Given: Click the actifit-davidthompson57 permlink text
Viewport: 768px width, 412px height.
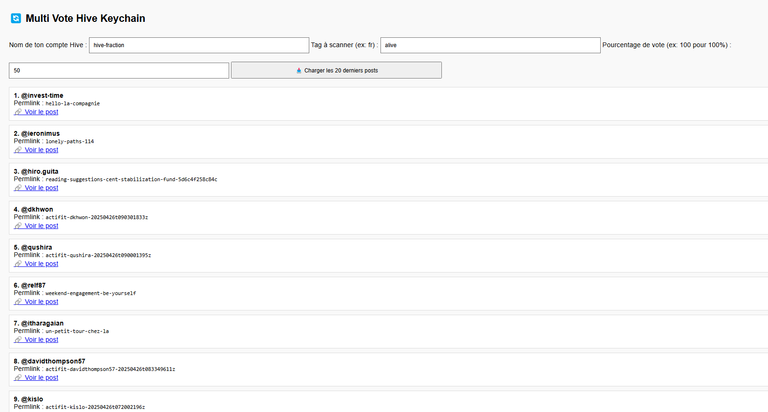Looking at the screenshot, I should tap(110, 369).
